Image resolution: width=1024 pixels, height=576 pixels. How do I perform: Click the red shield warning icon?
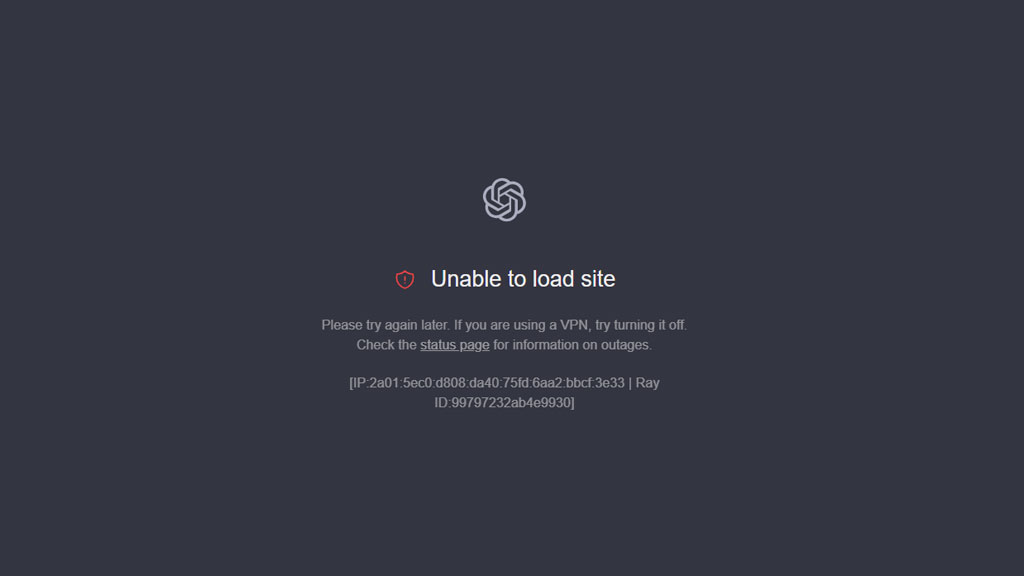[x=405, y=280]
